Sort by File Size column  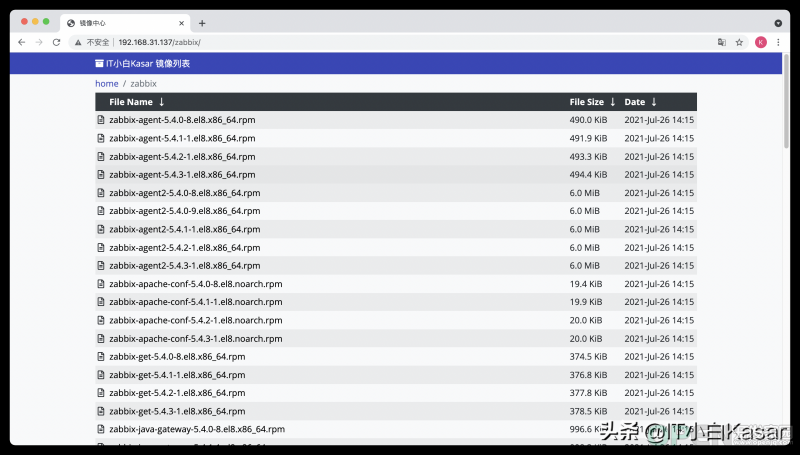(x=592, y=102)
